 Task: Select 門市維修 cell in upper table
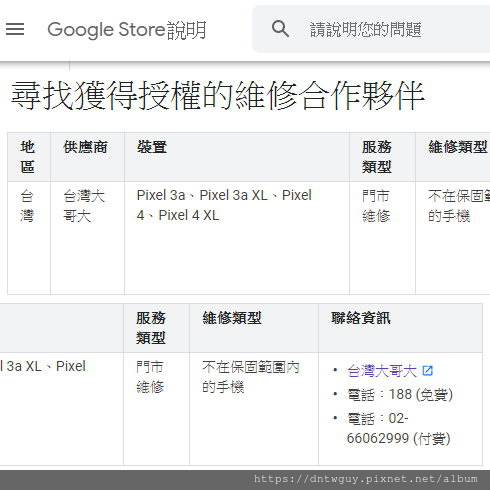point(382,238)
